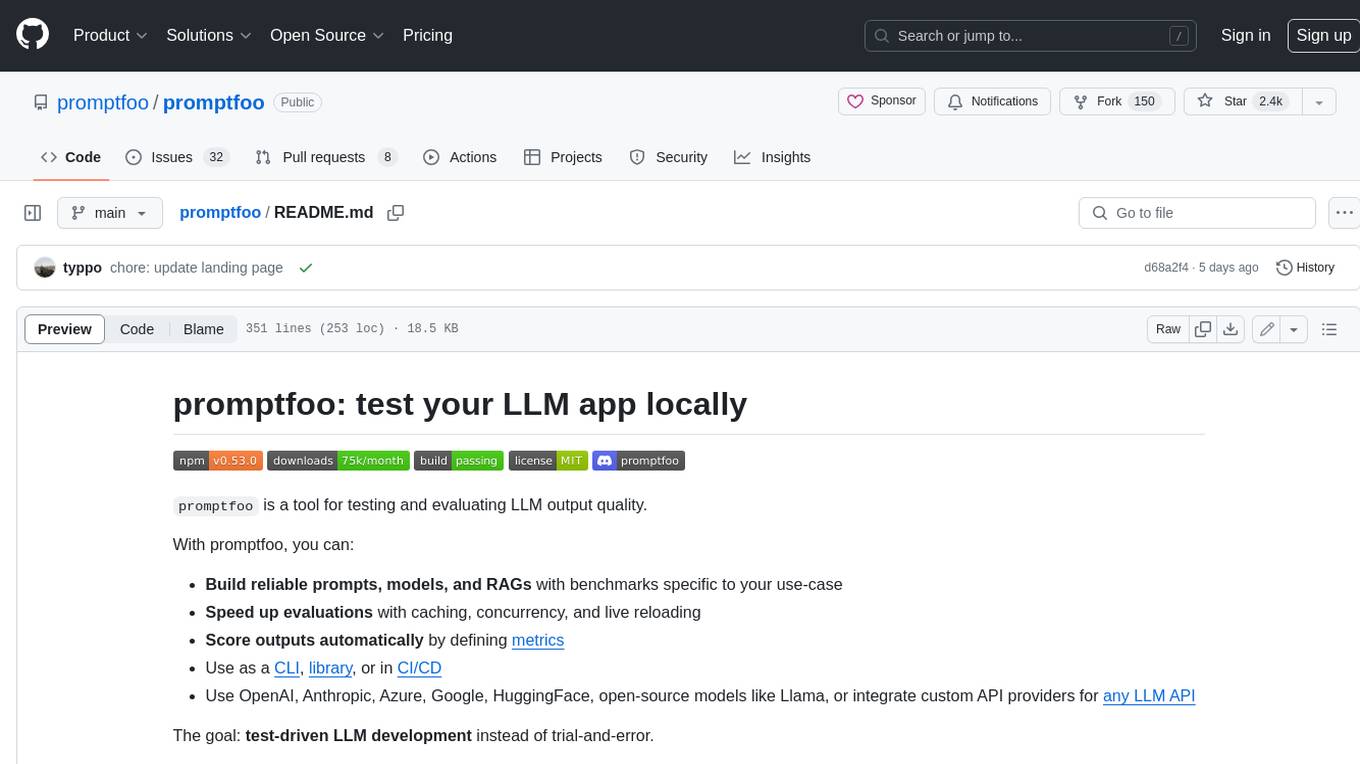This screenshot has height=764, width=1360.
Task: Open the Pull requests tab
Action: [x=326, y=157]
